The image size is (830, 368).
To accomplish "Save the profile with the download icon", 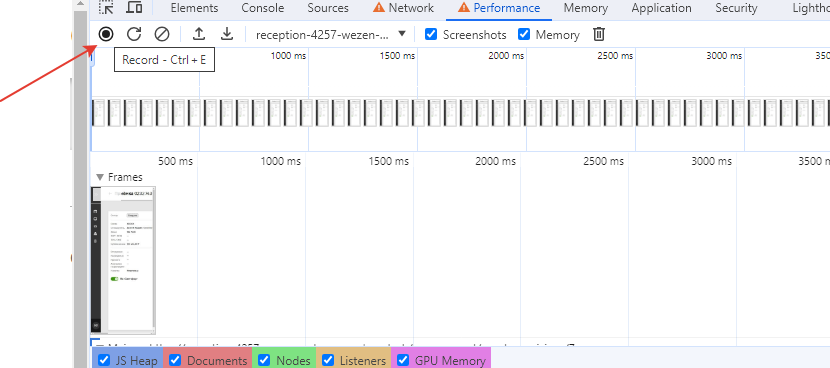I will tap(227, 34).
